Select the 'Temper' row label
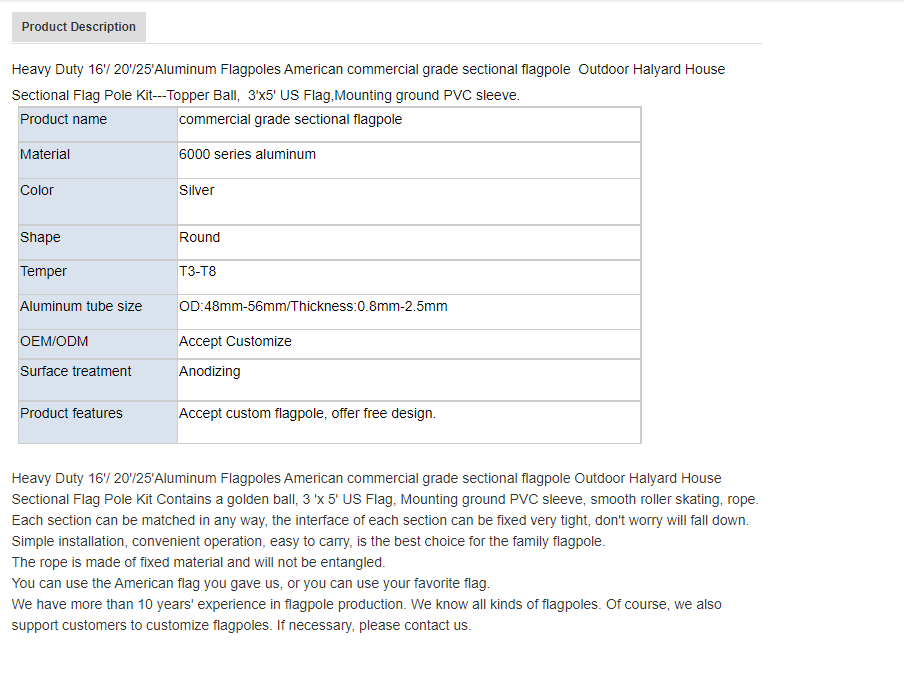The image size is (904, 676). (x=98, y=277)
